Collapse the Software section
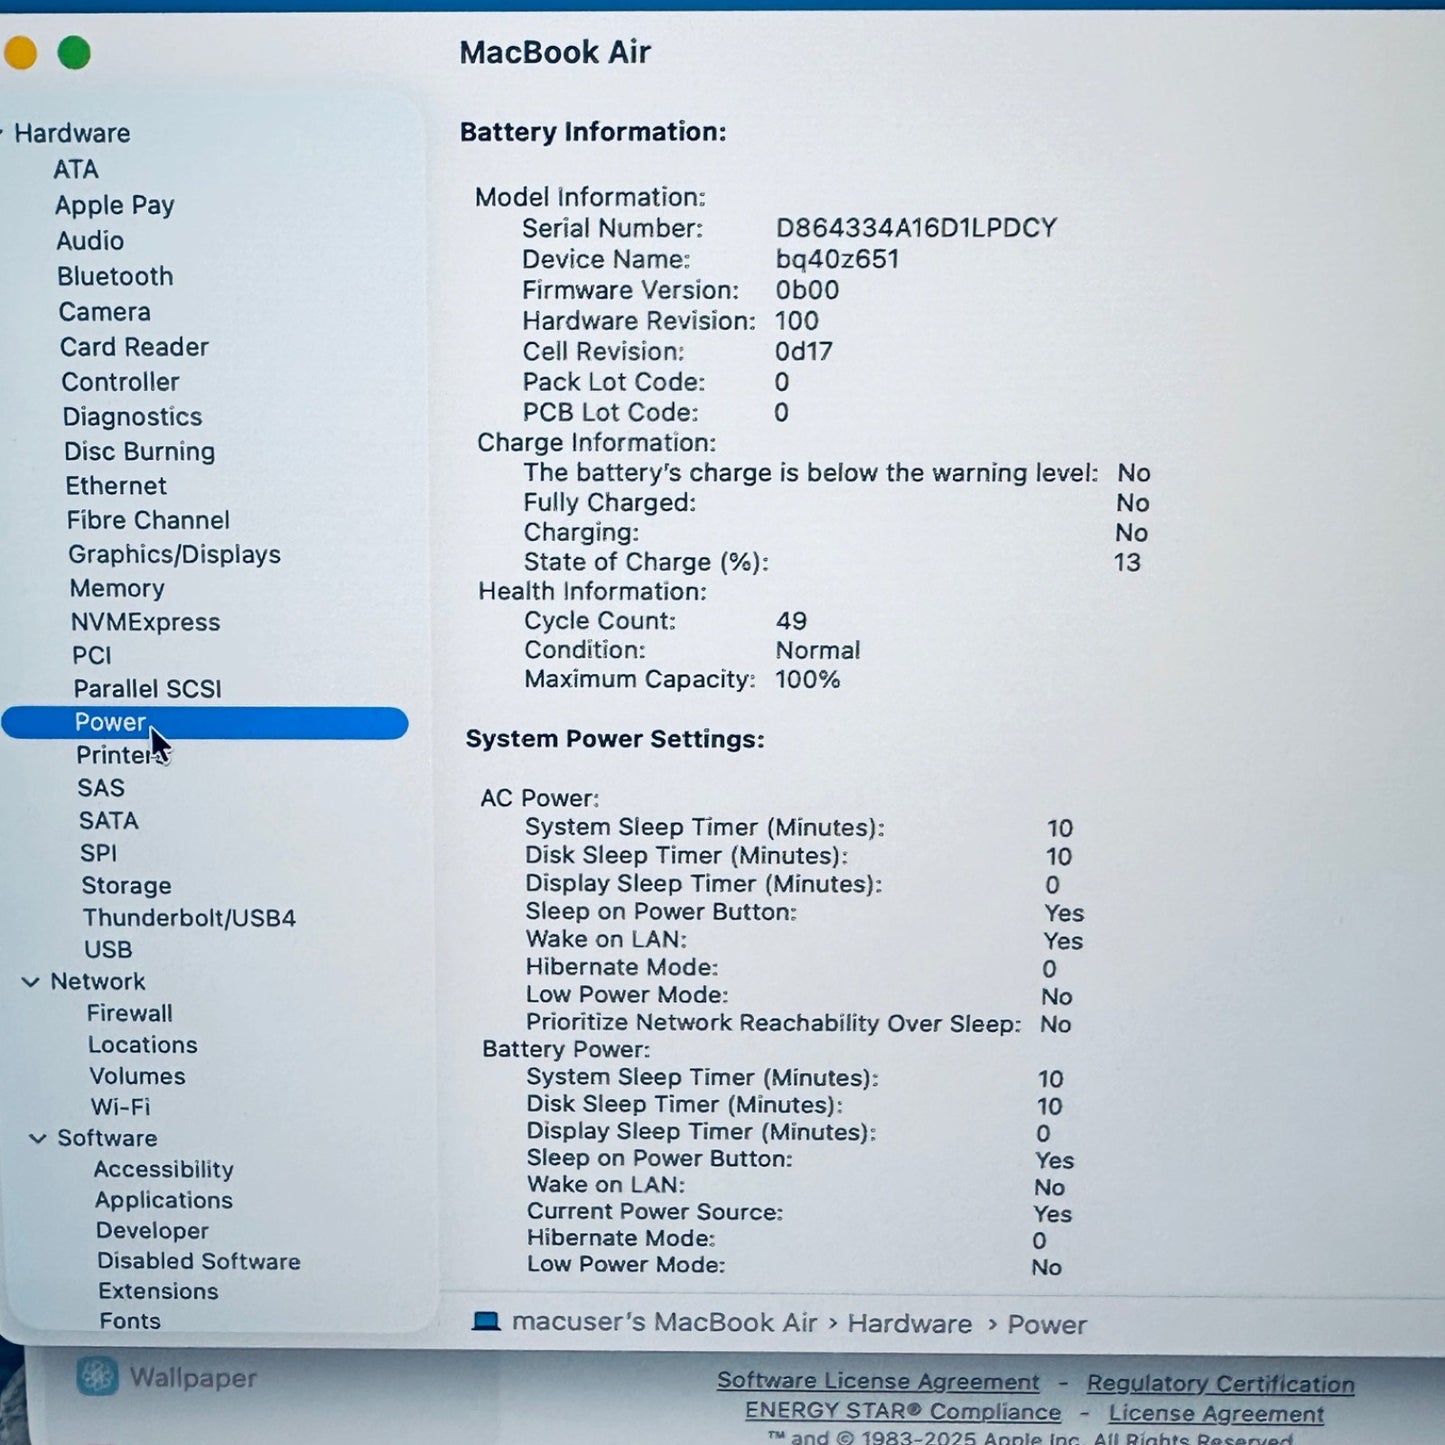Screen dimensions: 1445x1445 pyautogui.click(x=38, y=1138)
